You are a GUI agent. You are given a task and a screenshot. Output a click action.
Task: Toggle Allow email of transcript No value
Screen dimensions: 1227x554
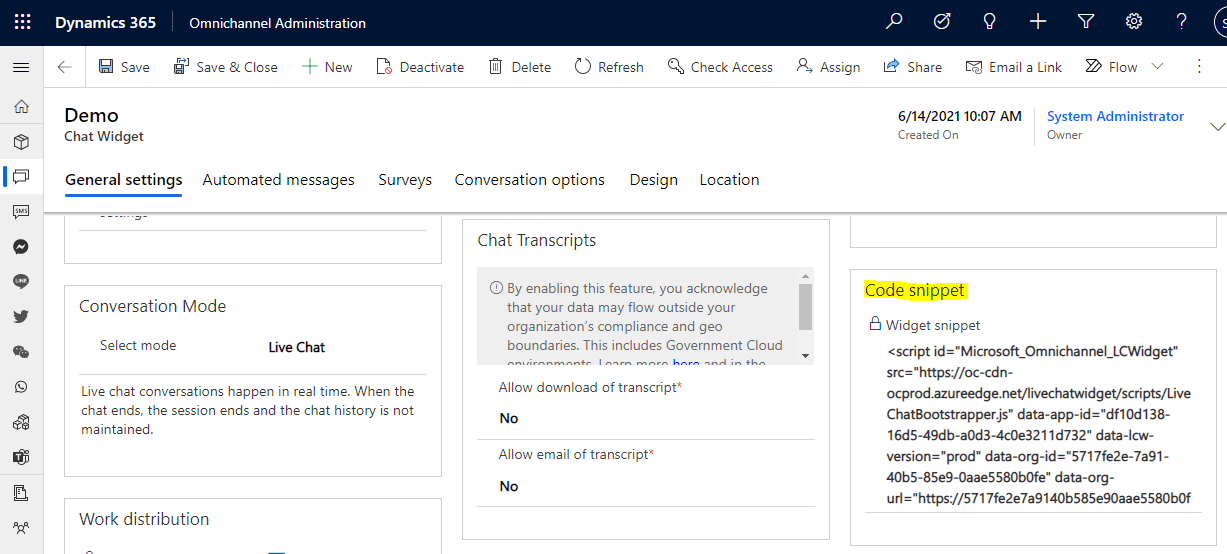point(509,486)
